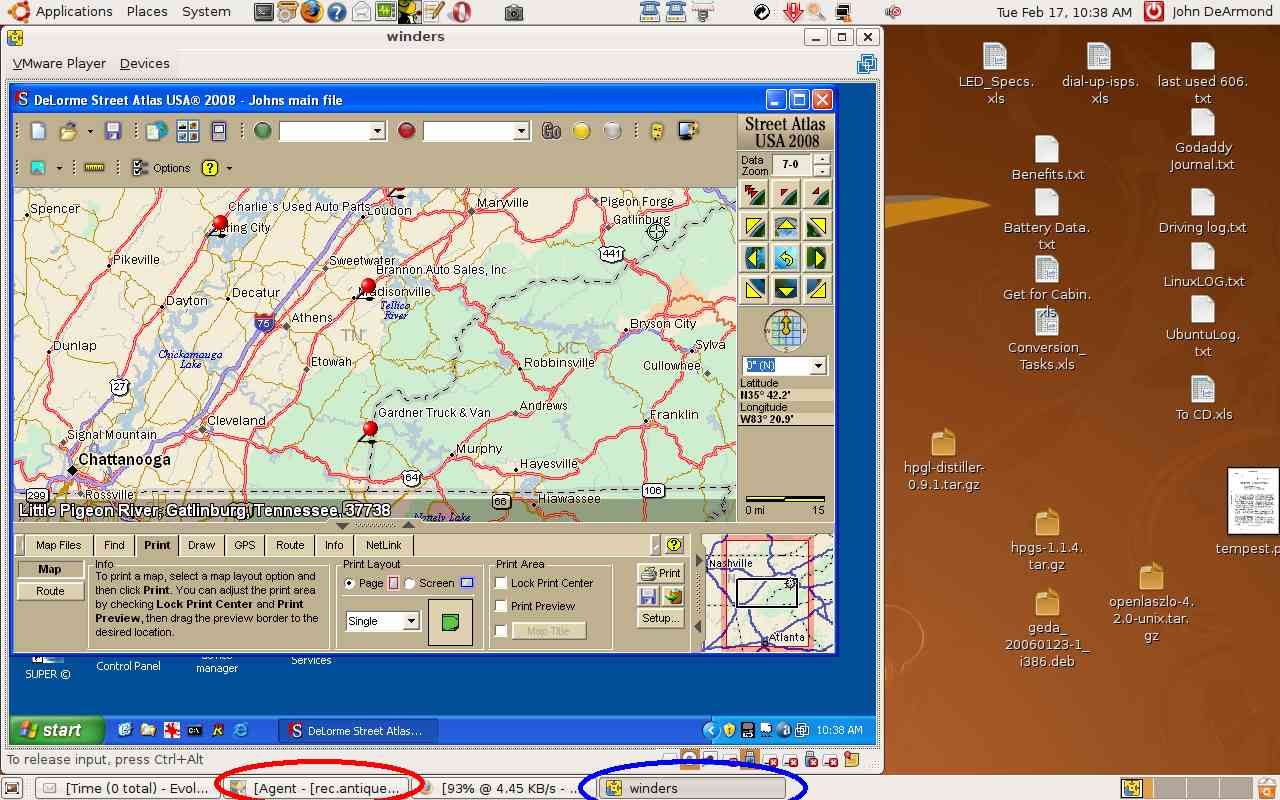The image size is (1280, 800).
Task: Click the Open file folder icon
Action: point(68,131)
